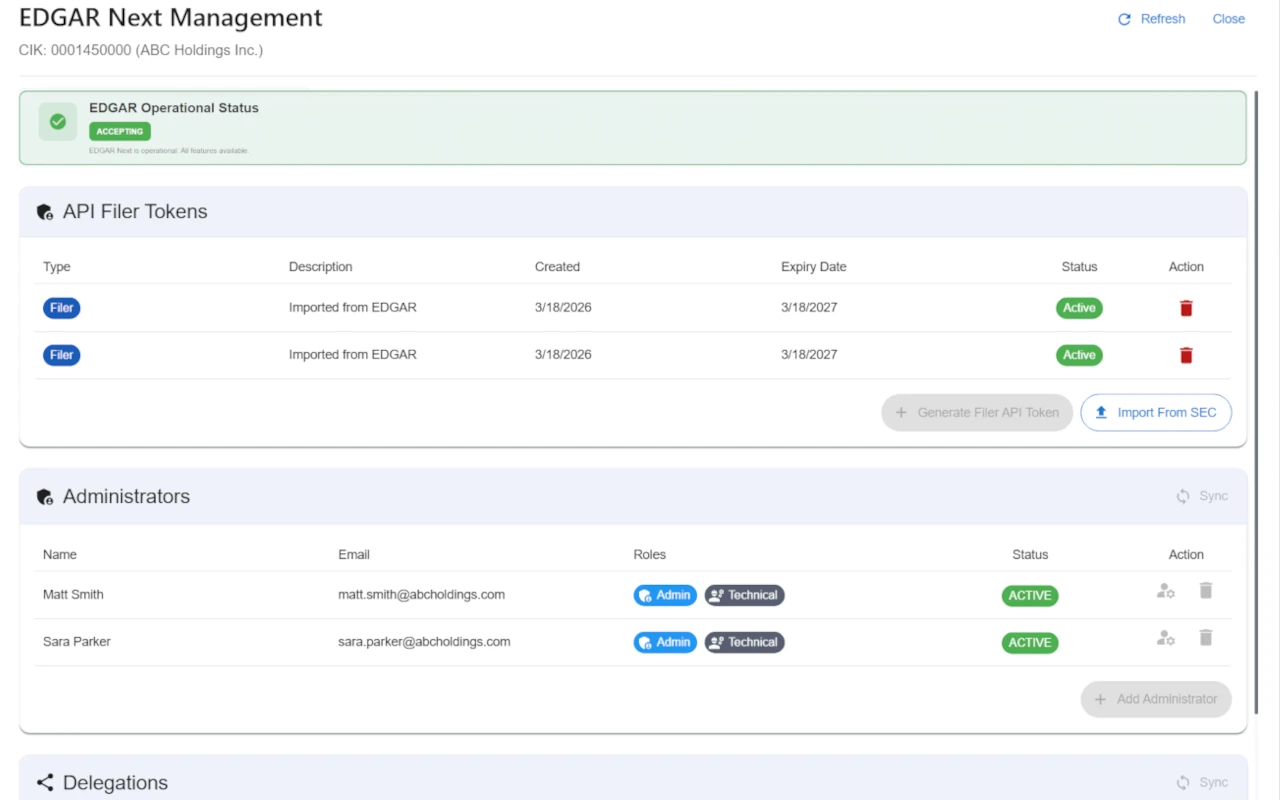Click Sara Parker's delete trash icon
This screenshot has height=800, width=1280.
pyautogui.click(x=1206, y=638)
